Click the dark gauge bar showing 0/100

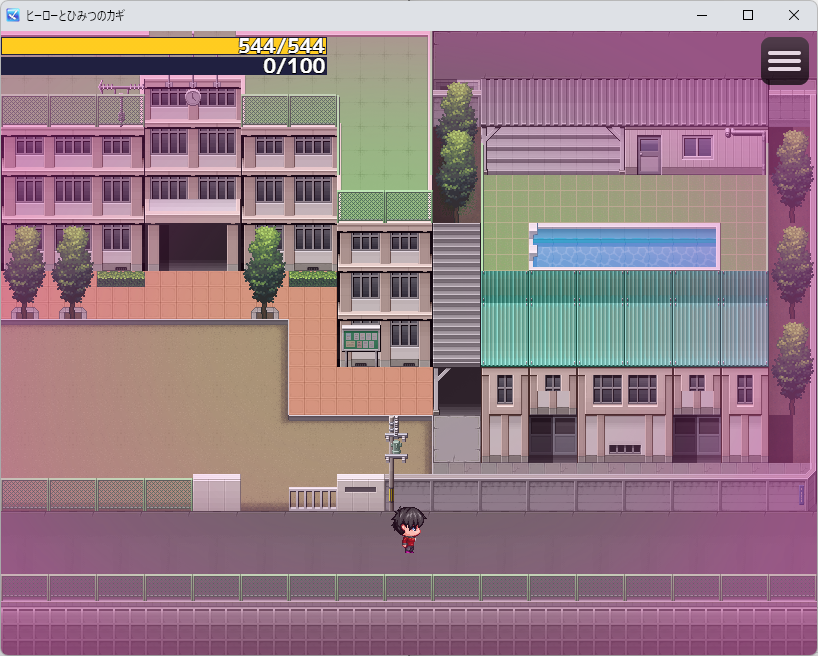pos(164,65)
